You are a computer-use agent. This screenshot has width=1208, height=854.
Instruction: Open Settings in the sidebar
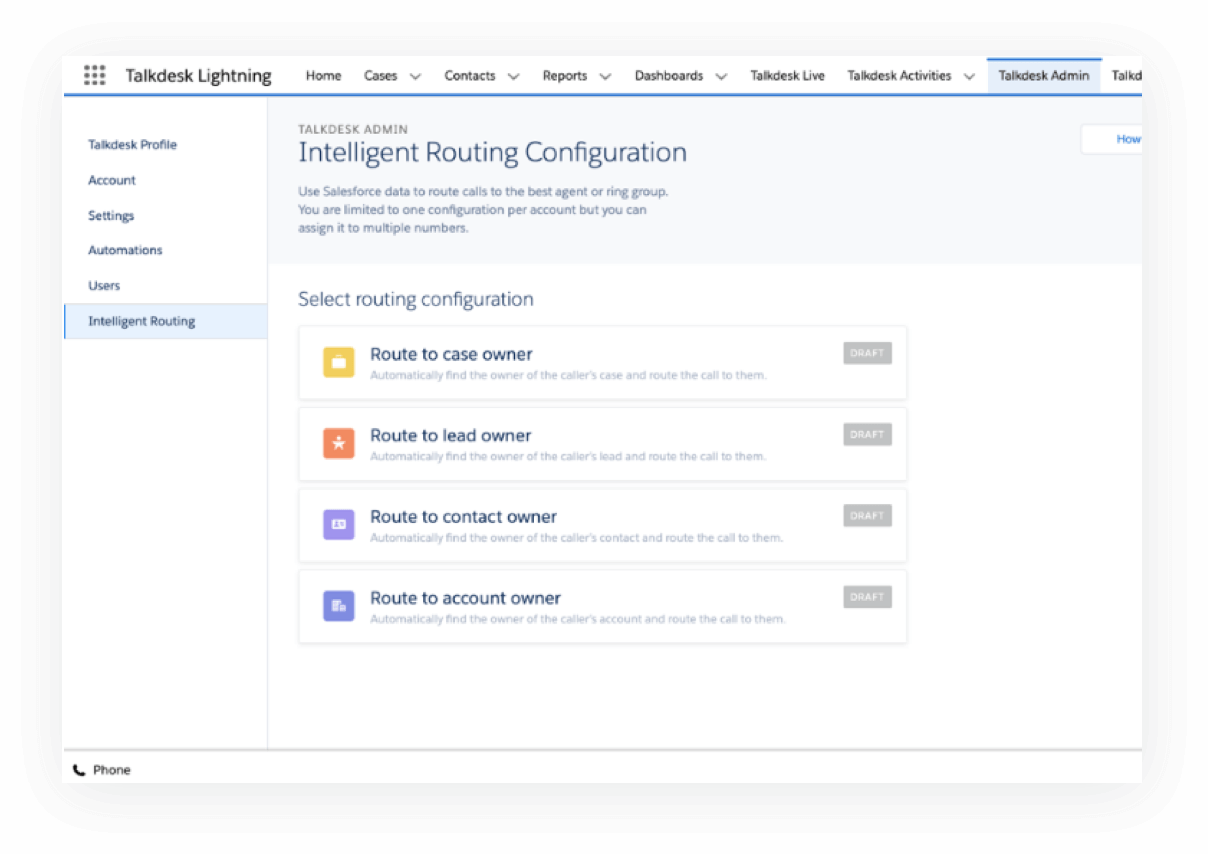tap(111, 215)
